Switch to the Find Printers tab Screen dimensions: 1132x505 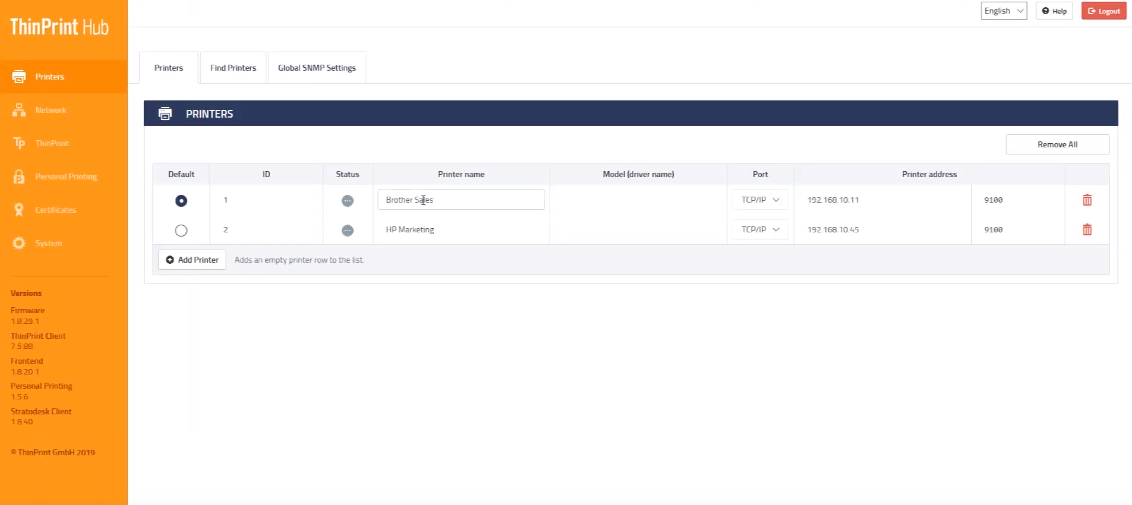tap(233, 68)
